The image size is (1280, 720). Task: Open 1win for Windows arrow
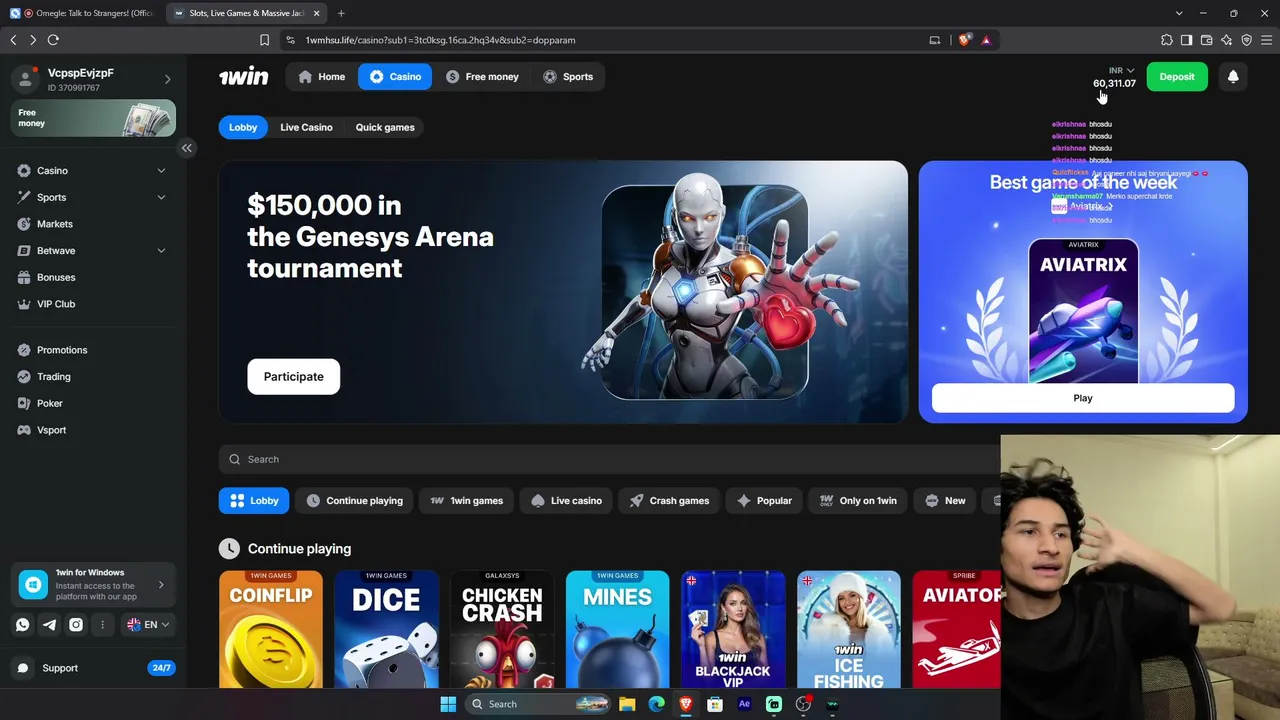161,585
